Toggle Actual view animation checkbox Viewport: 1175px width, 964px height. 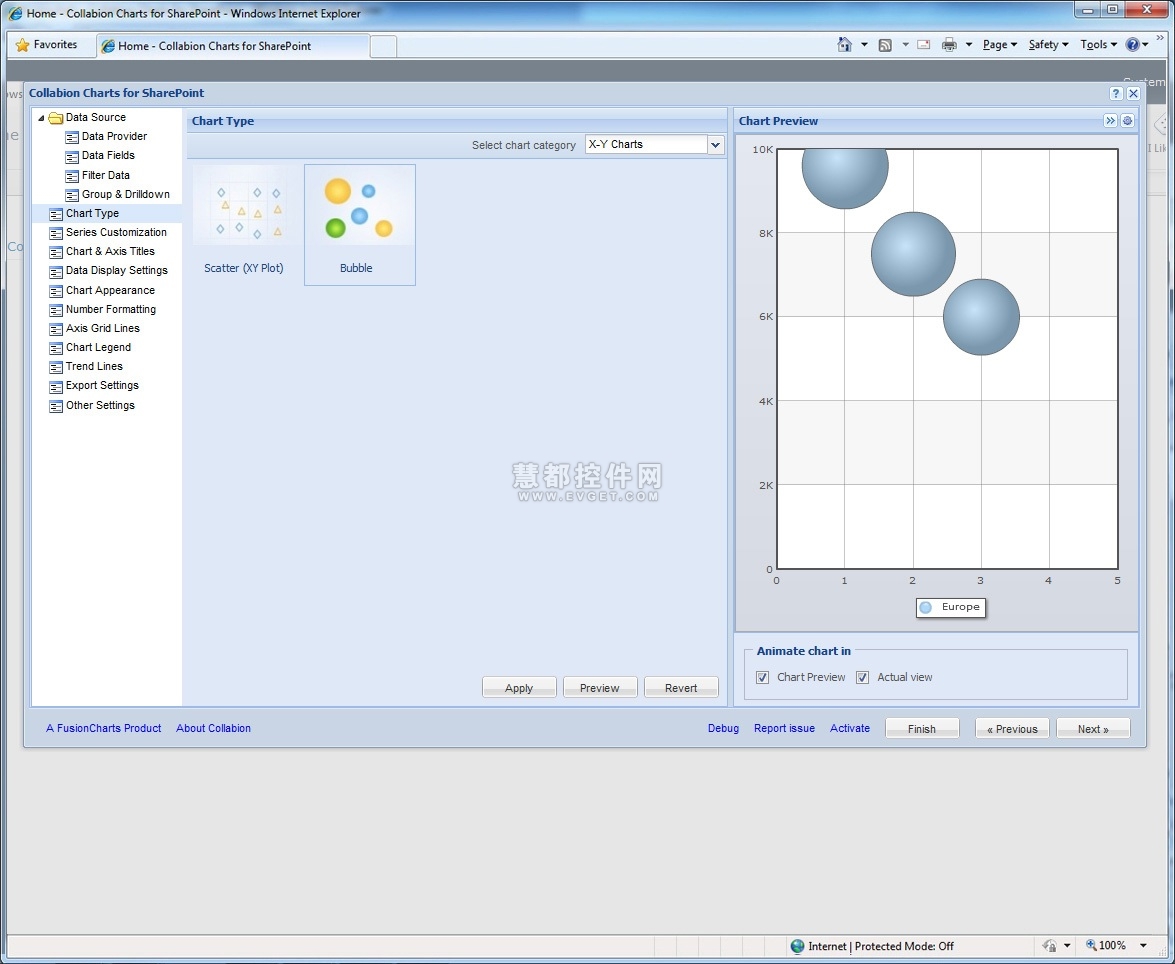[x=863, y=678]
